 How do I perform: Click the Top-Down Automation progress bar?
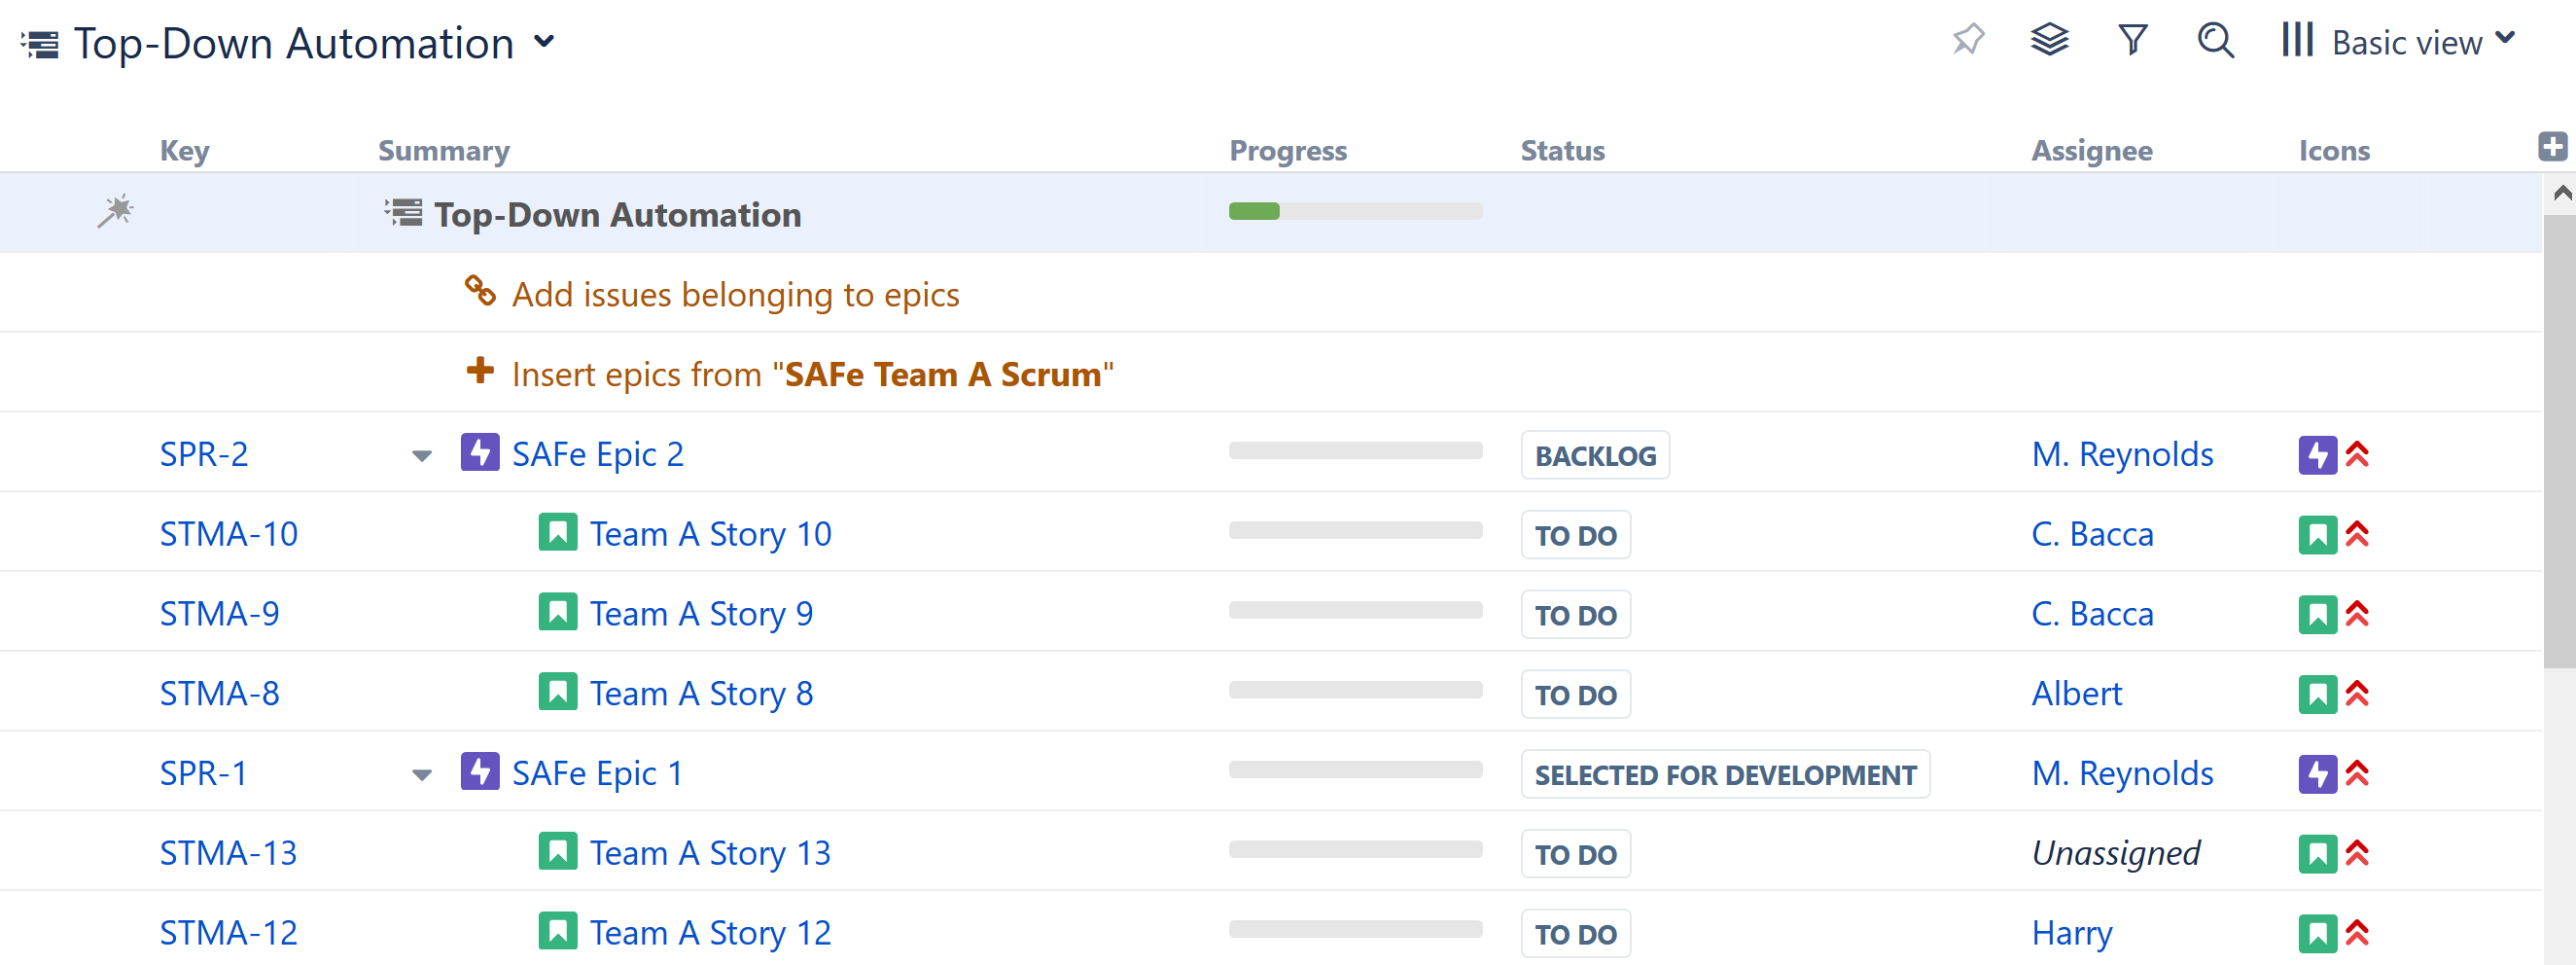tap(1355, 212)
